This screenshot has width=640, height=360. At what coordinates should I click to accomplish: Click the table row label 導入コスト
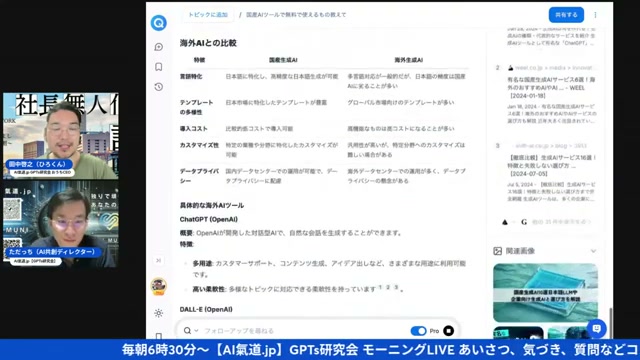pos(193,129)
